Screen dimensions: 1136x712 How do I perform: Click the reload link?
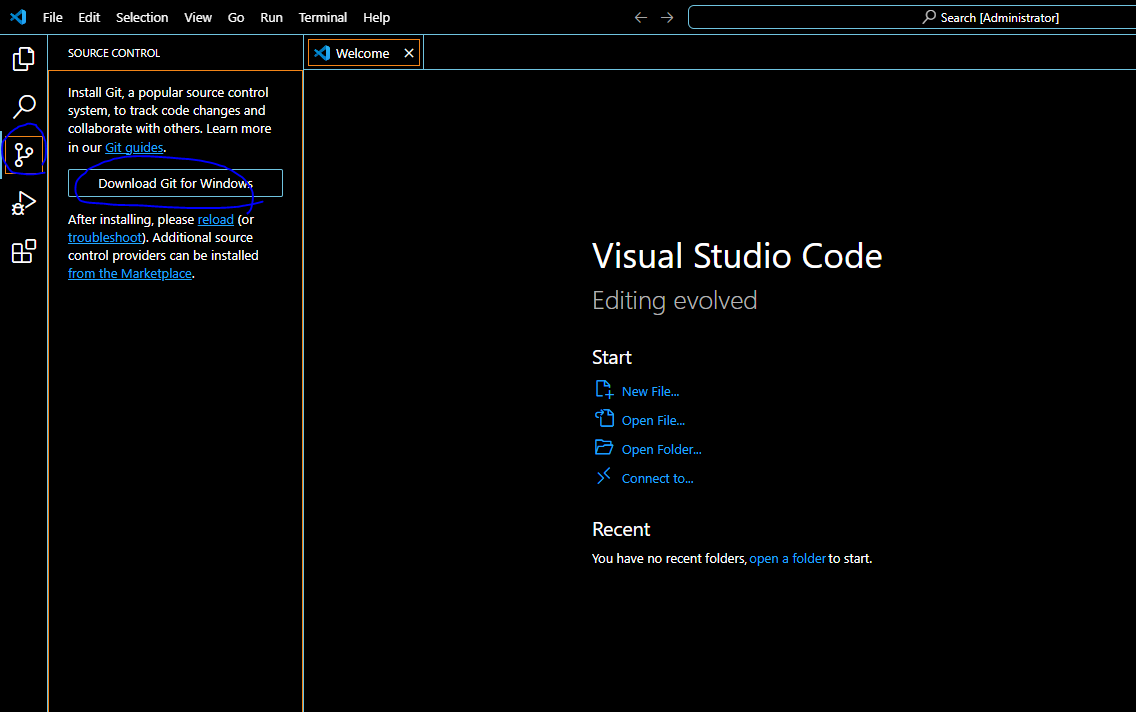(x=216, y=219)
